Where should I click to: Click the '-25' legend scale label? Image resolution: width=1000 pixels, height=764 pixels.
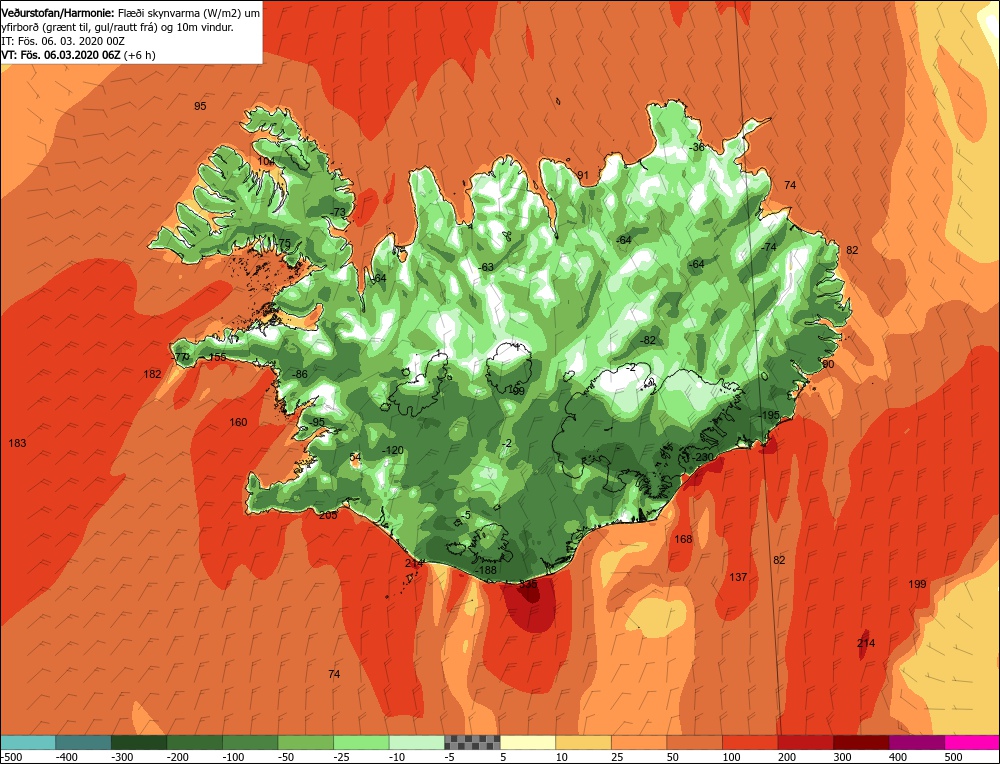point(342,757)
